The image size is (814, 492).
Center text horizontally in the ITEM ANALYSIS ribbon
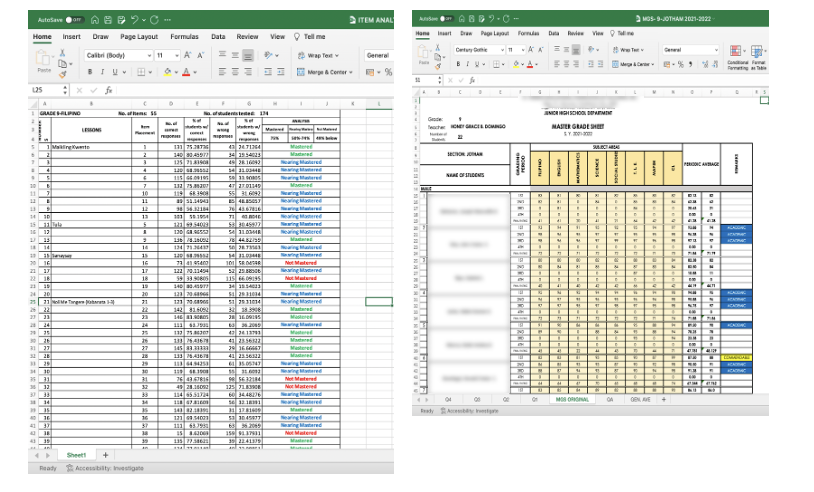[x=235, y=72]
